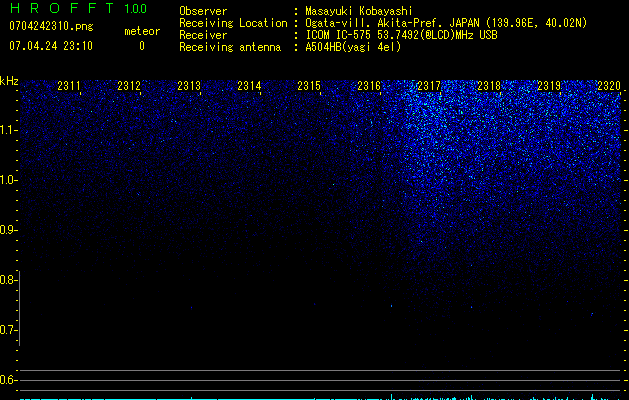Image resolution: width=629 pixels, height=400 pixels.
Task: Click the 2316 time marker
Action: click(x=369, y=86)
